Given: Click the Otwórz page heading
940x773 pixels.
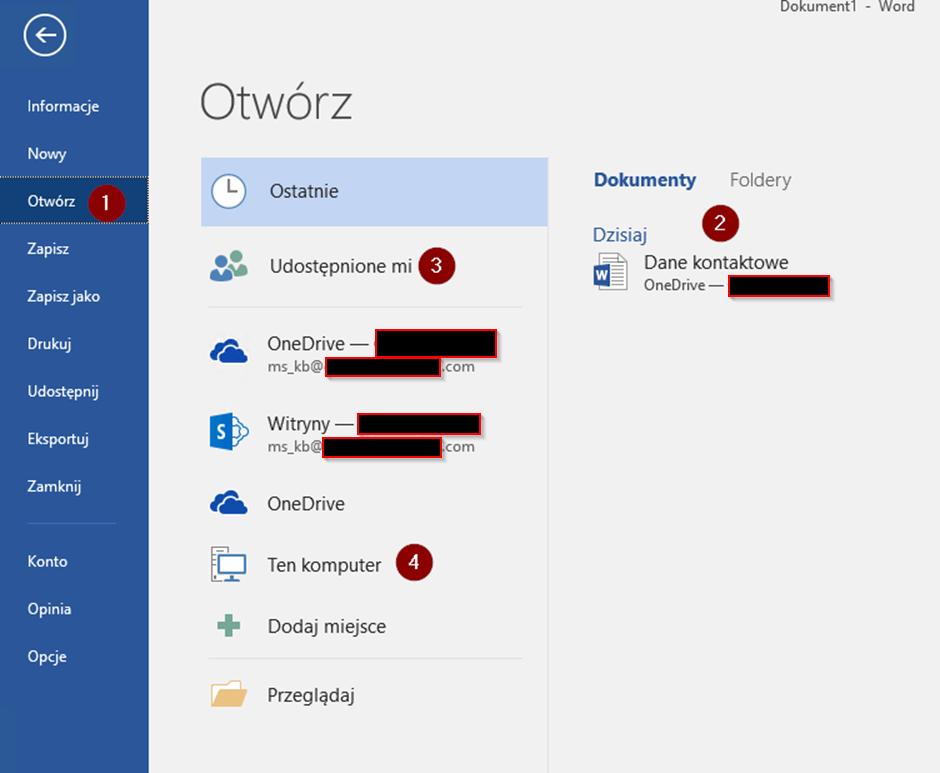Looking at the screenshot, I should coord(276,103).
